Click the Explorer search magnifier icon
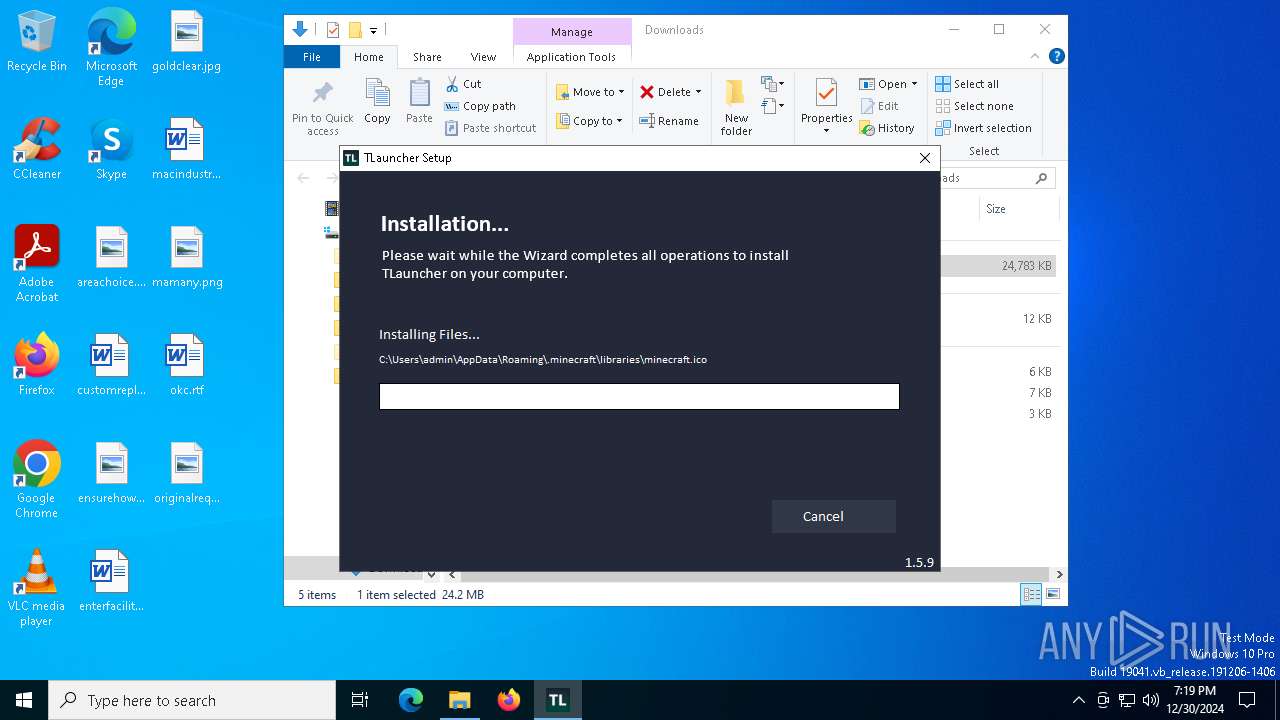1280x720 pixels. 1041,178
